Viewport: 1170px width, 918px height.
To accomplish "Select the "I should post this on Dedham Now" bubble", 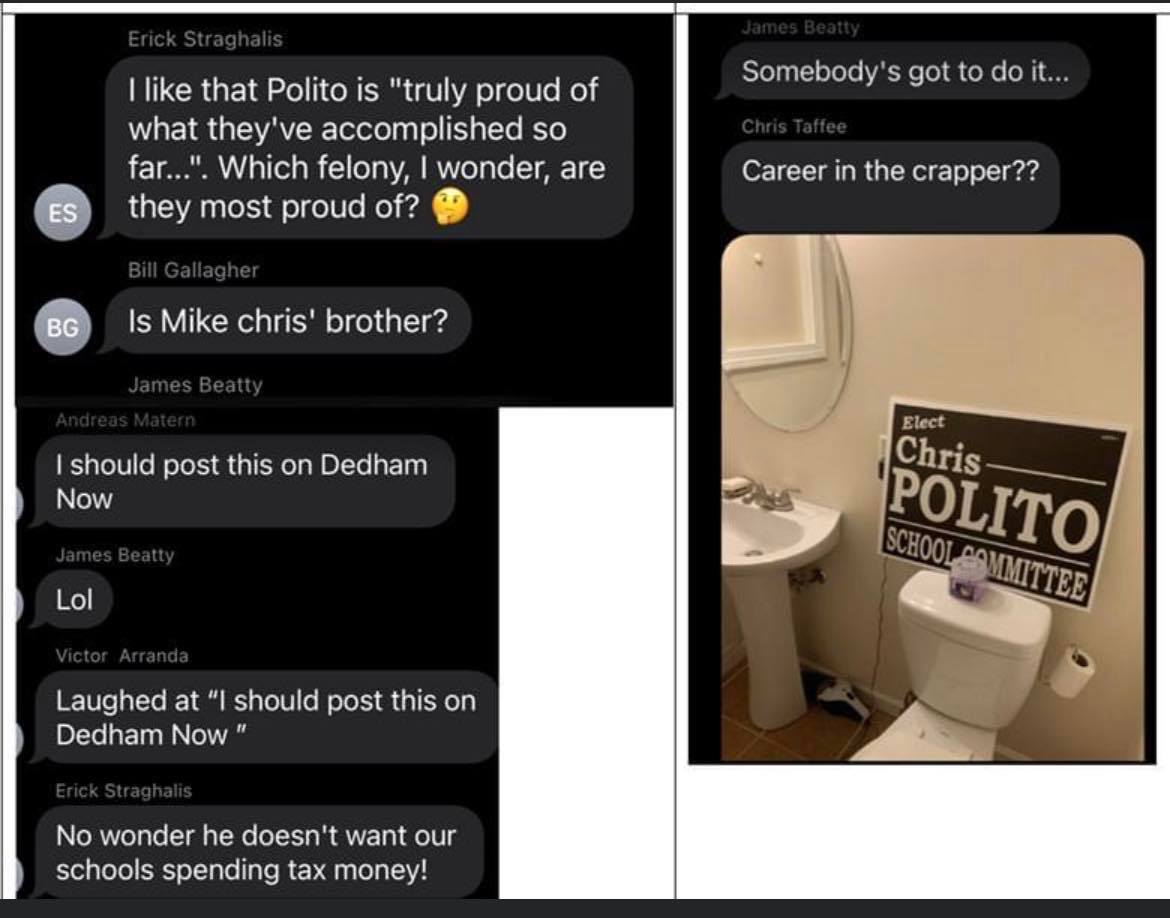I will coord(242,481).
